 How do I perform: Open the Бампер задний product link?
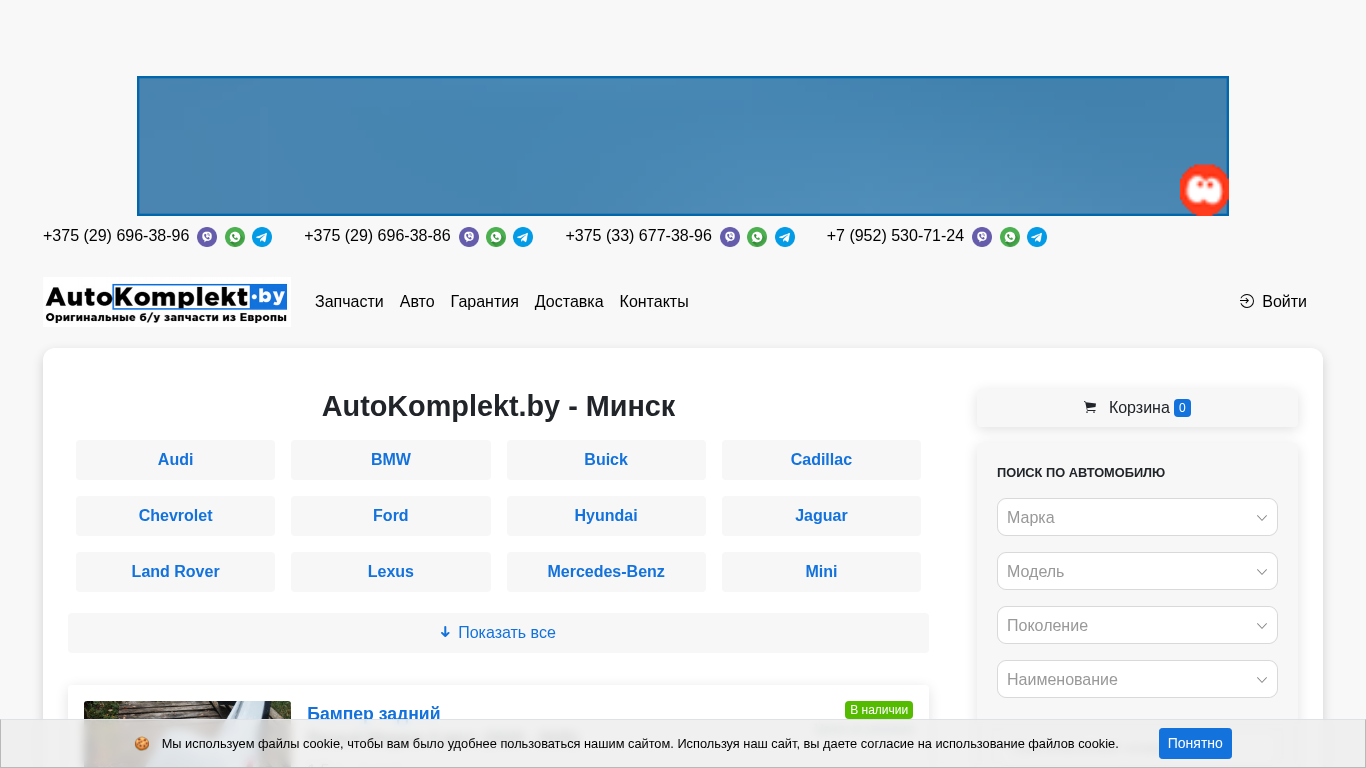pyautogui.click(x=374, y=713)
